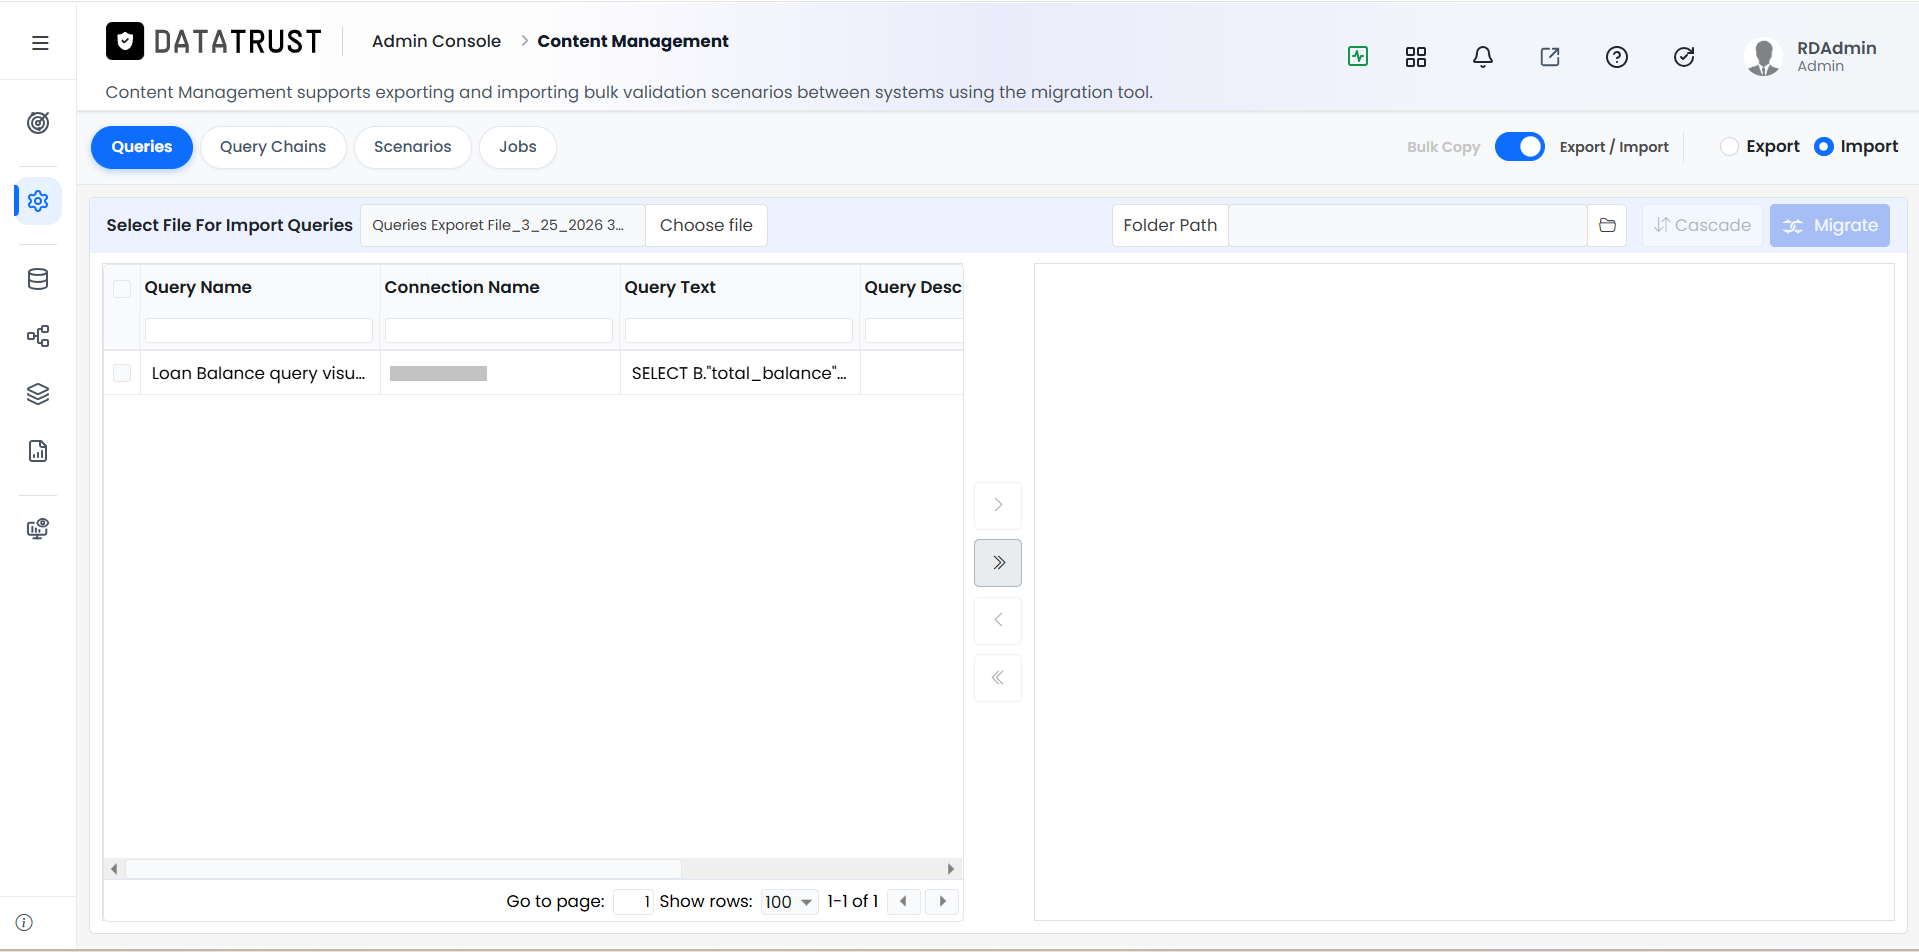Open the target icon in the sidebar
1919x952 pixels.
pyautogui.click(x=38, y=123)
